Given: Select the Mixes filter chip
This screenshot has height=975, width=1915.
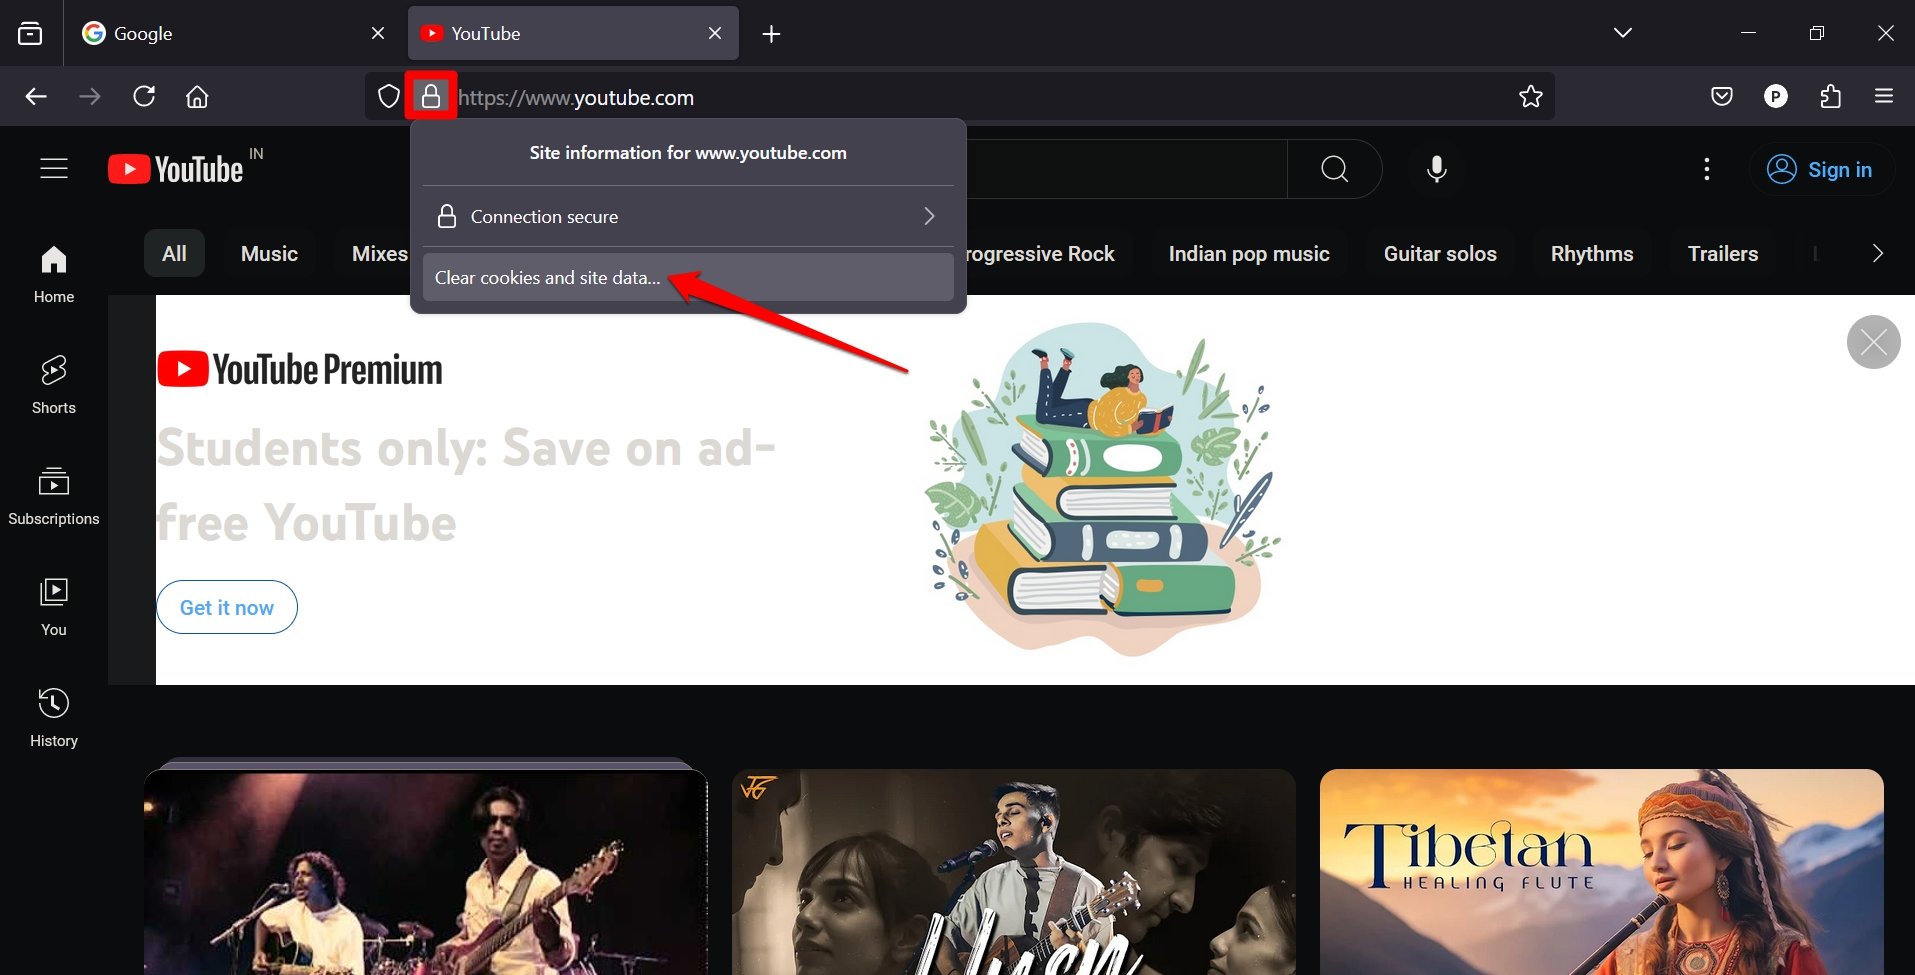Looking at the screenshot, I should (379, 254).
